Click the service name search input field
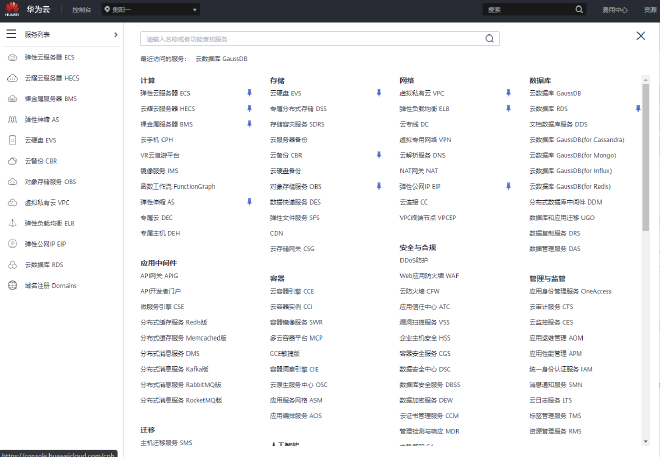Image resolution: width=660 pixels, height=457 pixels. 312,38
